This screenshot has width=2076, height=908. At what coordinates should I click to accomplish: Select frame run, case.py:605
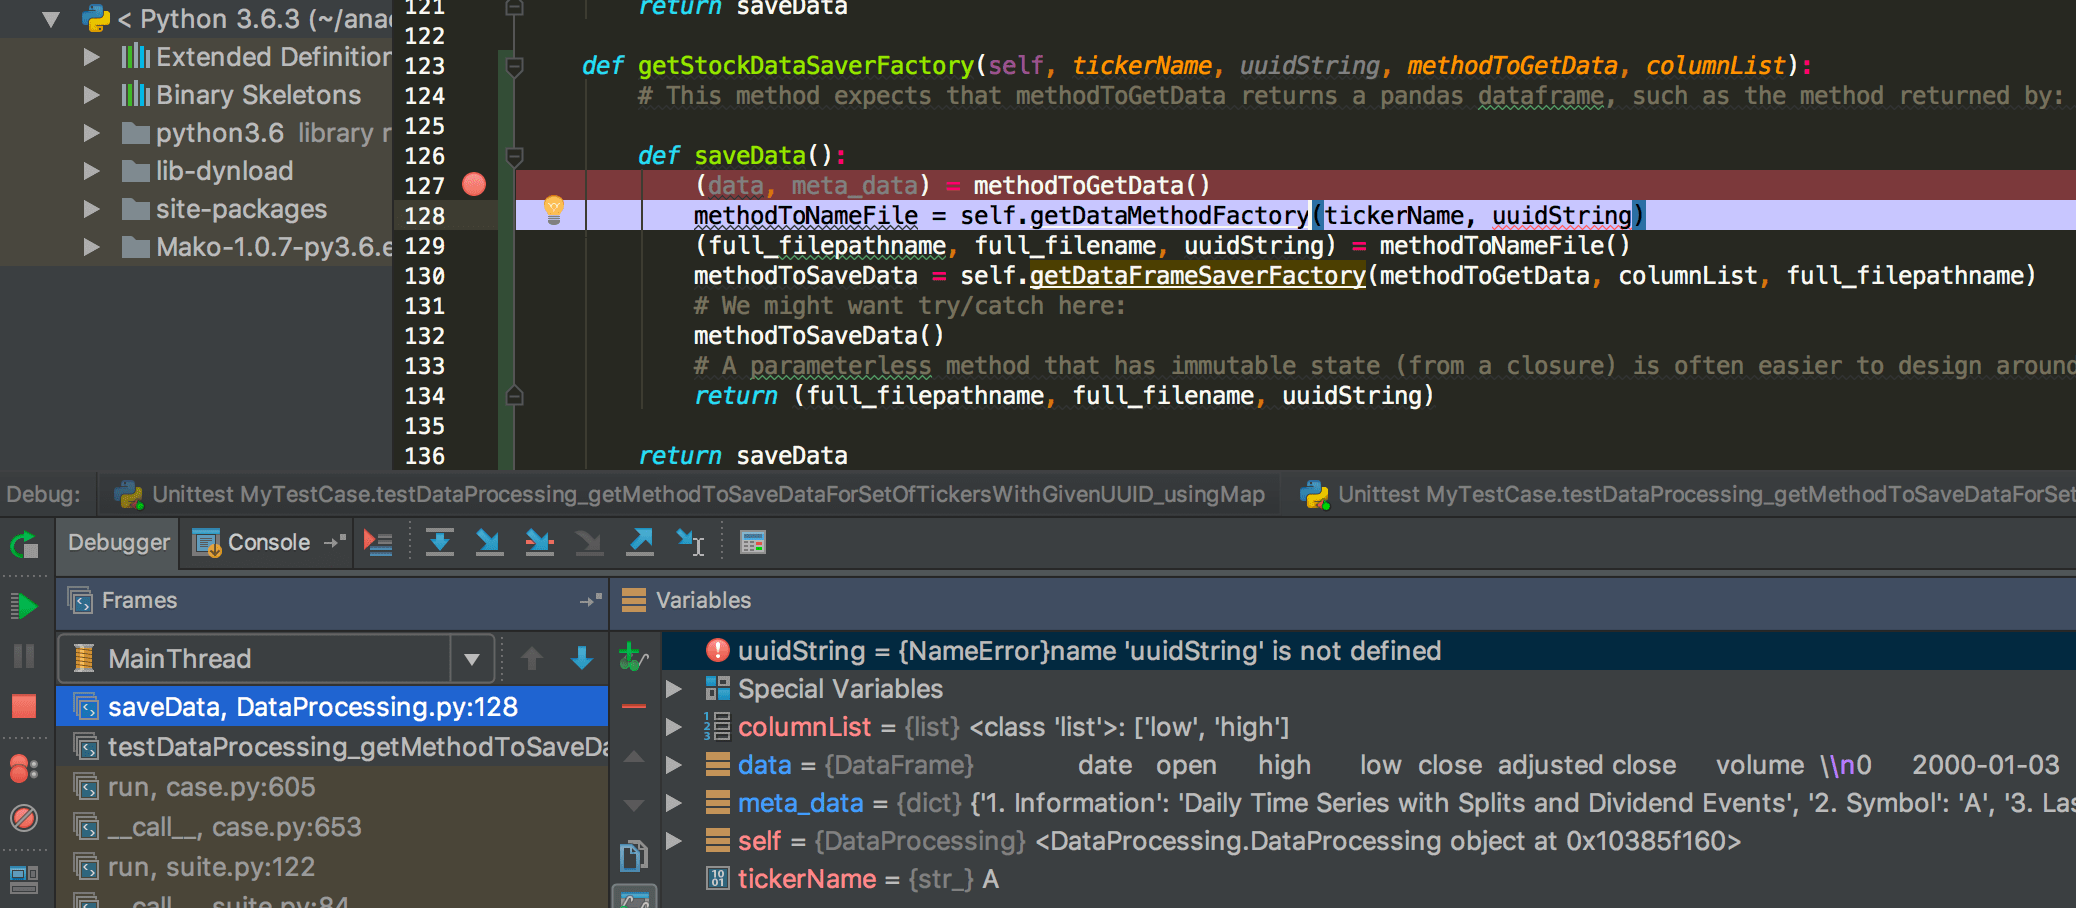click(x=332, y=787)
